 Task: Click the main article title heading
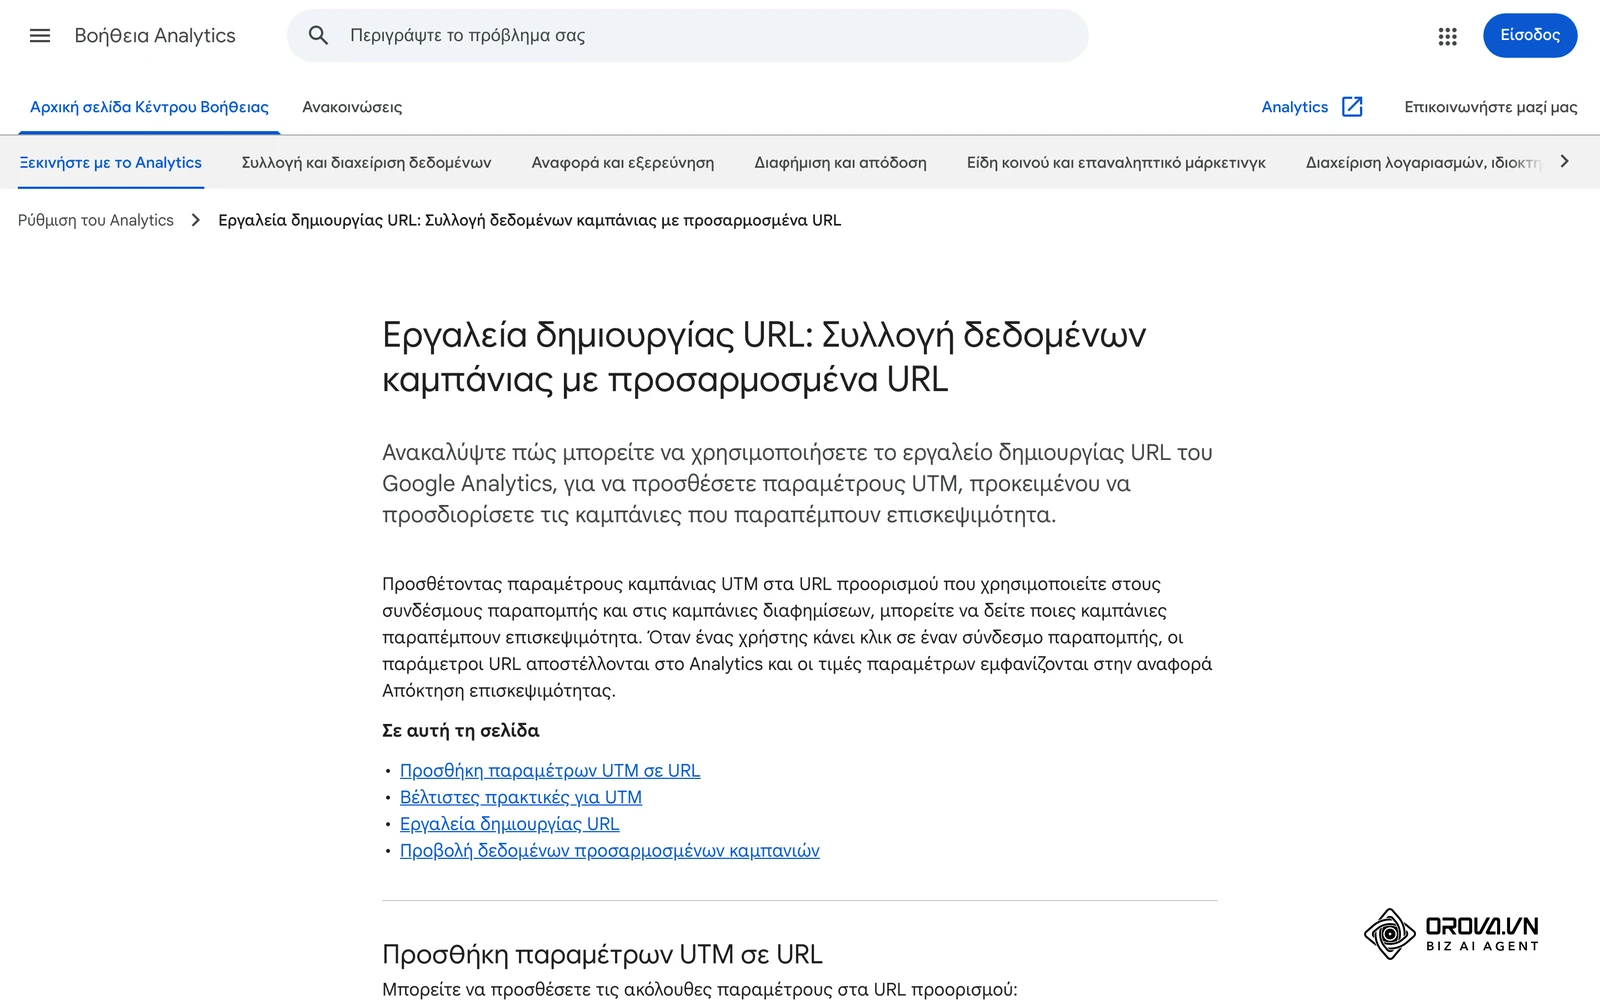click(764, 357)
